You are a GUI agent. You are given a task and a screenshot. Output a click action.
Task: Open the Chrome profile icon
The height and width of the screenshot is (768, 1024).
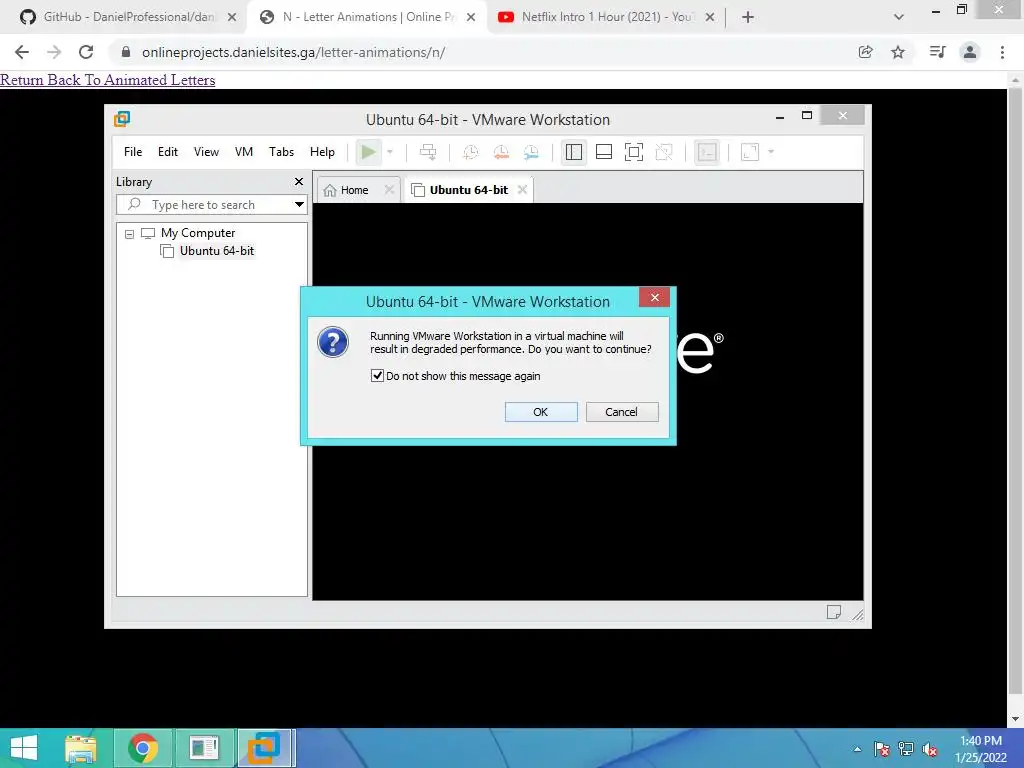(970, 52)
